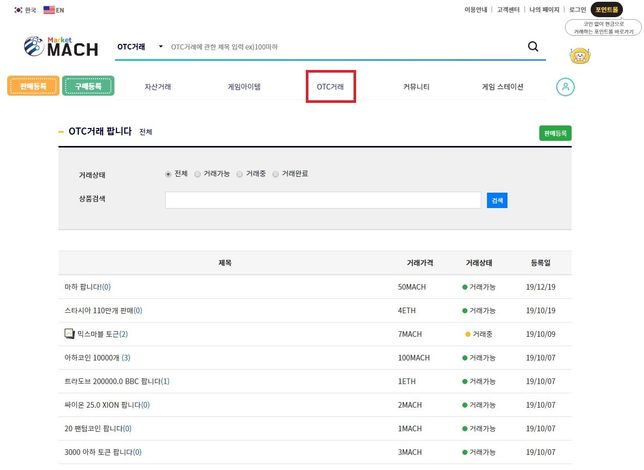Open listing 3000 아하 토큰 팝니다(0)

[103, 452]
